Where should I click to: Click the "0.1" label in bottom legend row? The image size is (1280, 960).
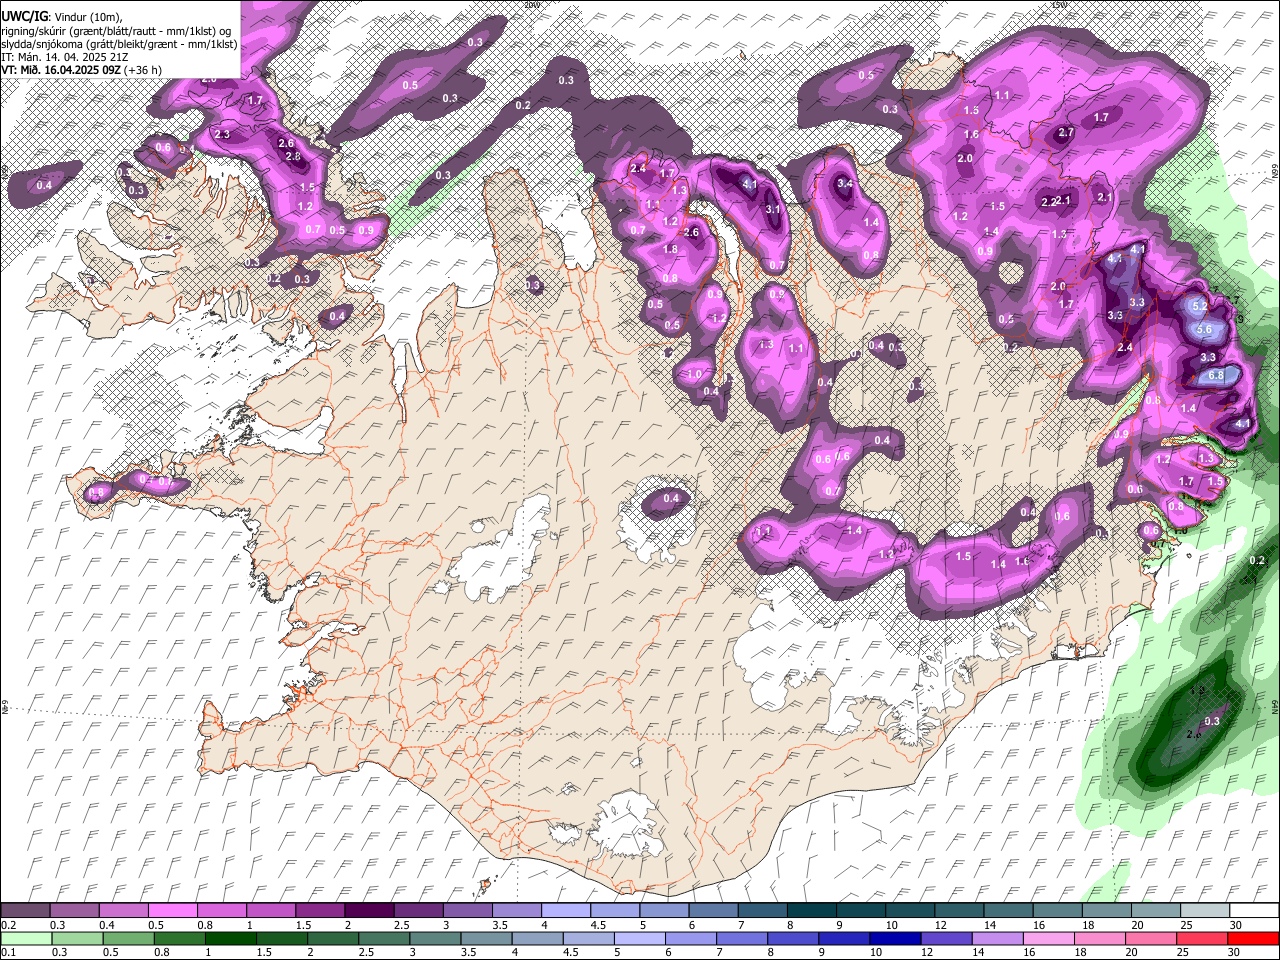coord(9,951)
